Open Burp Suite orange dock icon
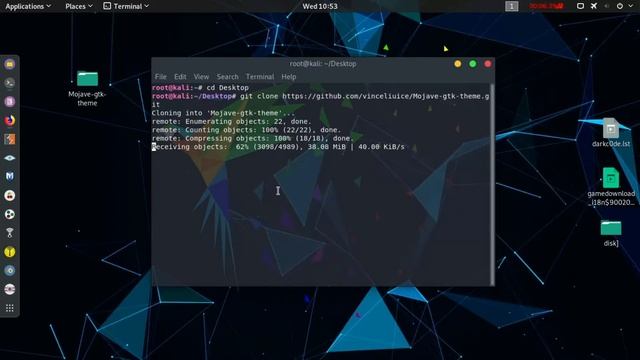Image resolution: width=640 pixels, height=360 pixels. (10, 139)
